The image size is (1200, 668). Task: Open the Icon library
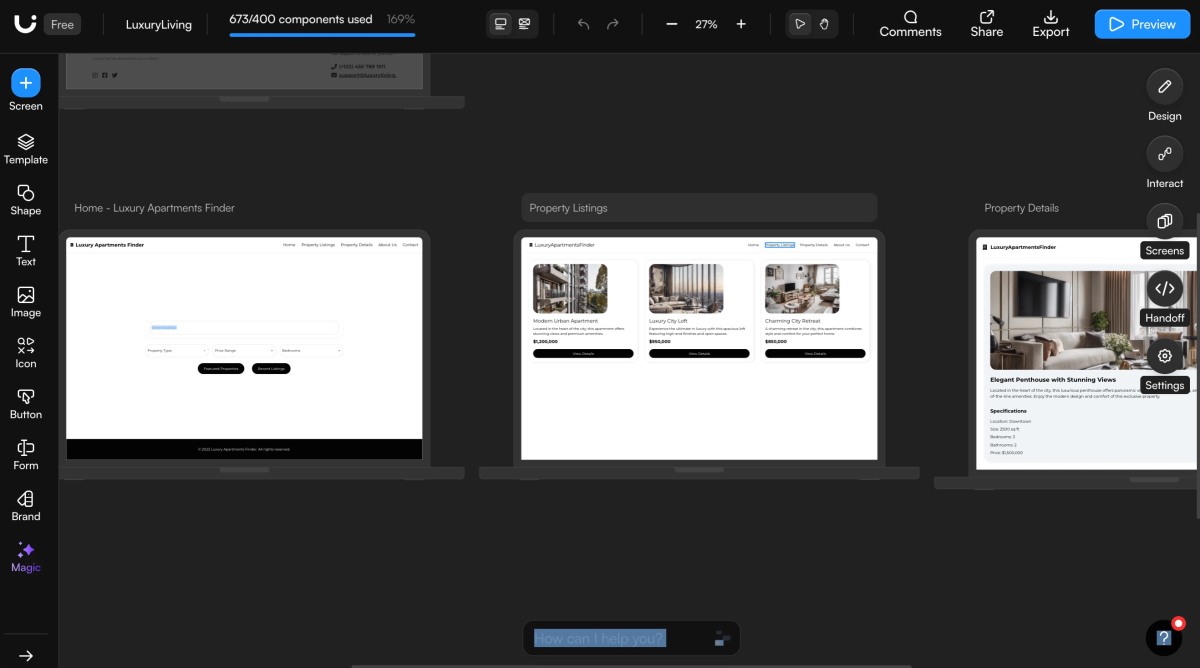coord(26,353)
